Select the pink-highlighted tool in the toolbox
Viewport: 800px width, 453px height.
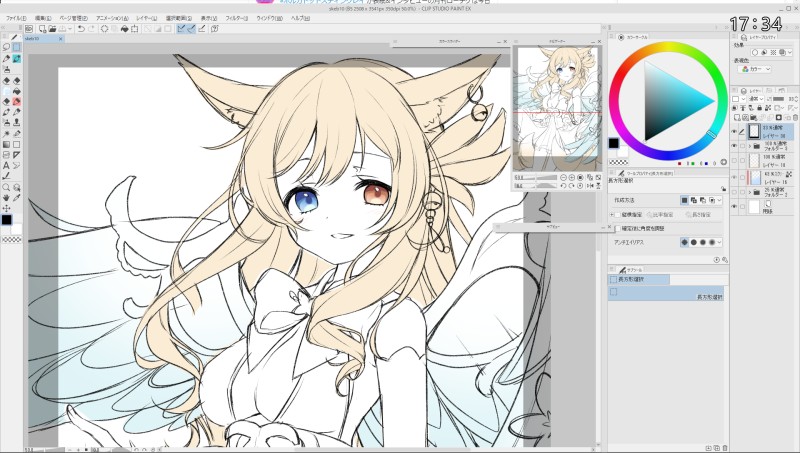coord(17,102)
